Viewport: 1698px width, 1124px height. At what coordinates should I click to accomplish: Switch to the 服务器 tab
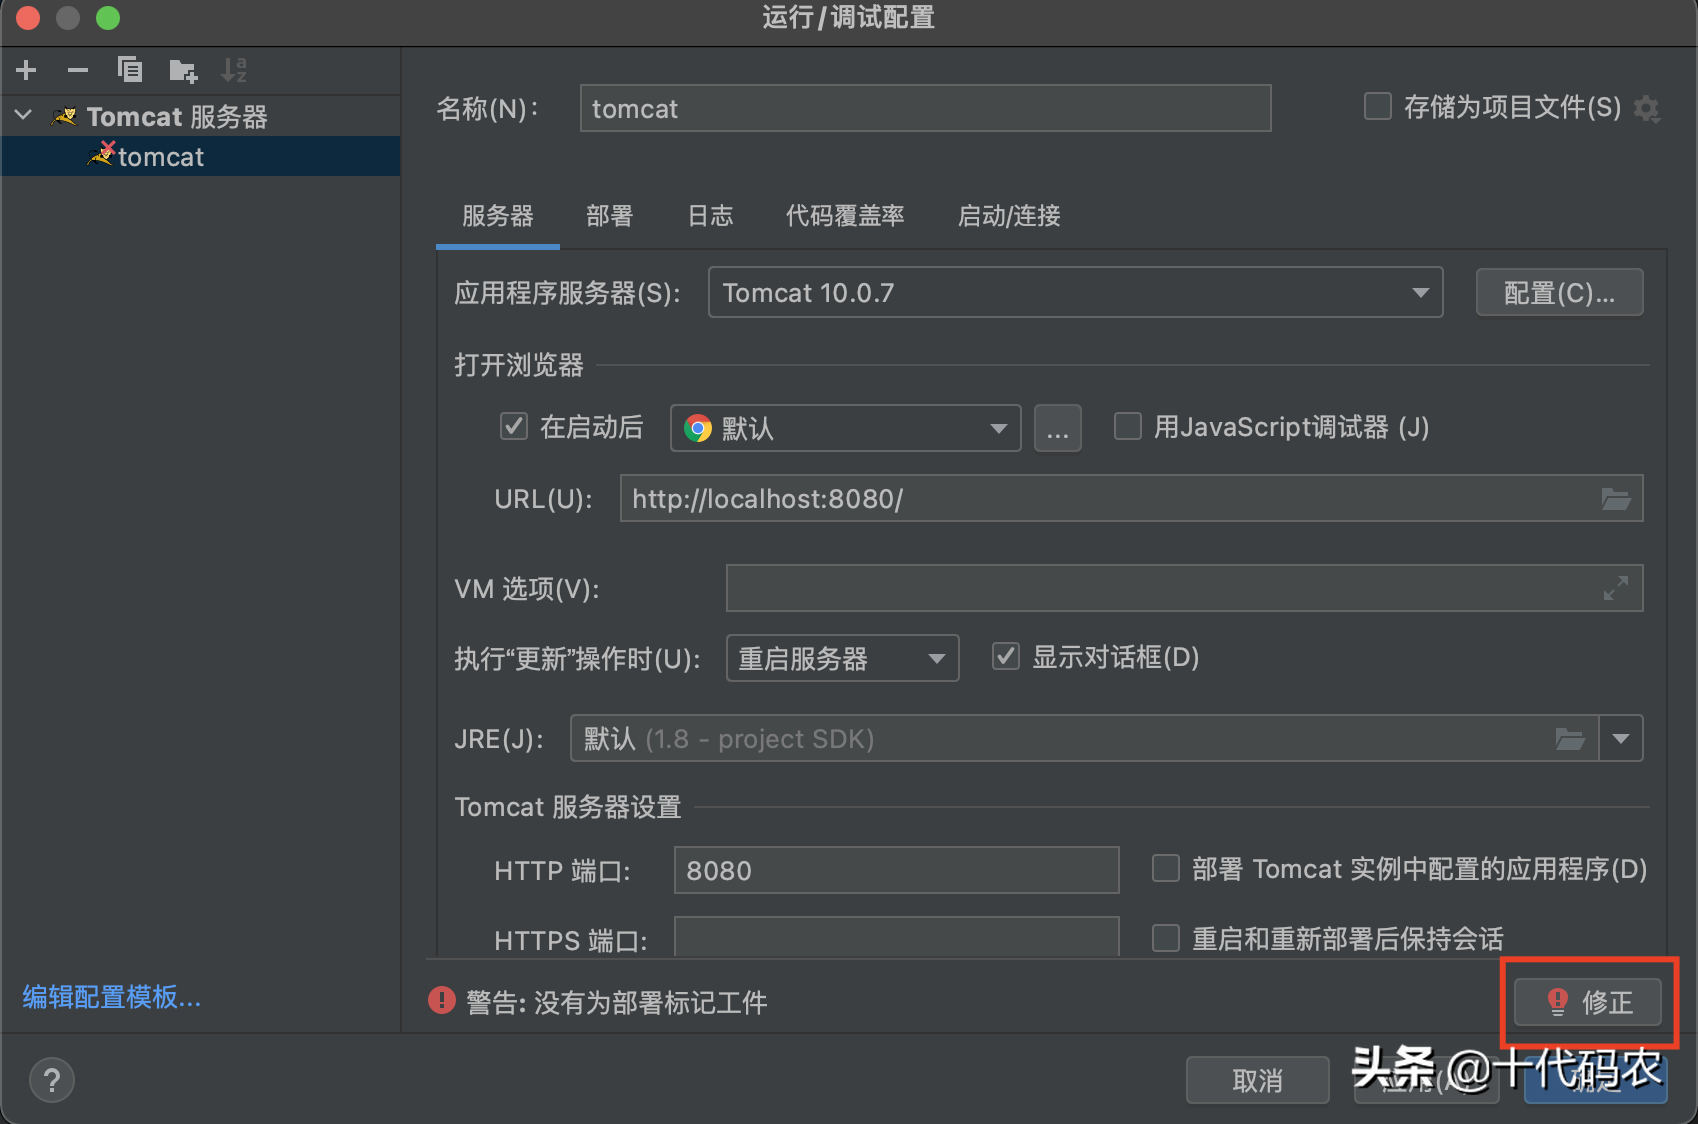(498, 216)
